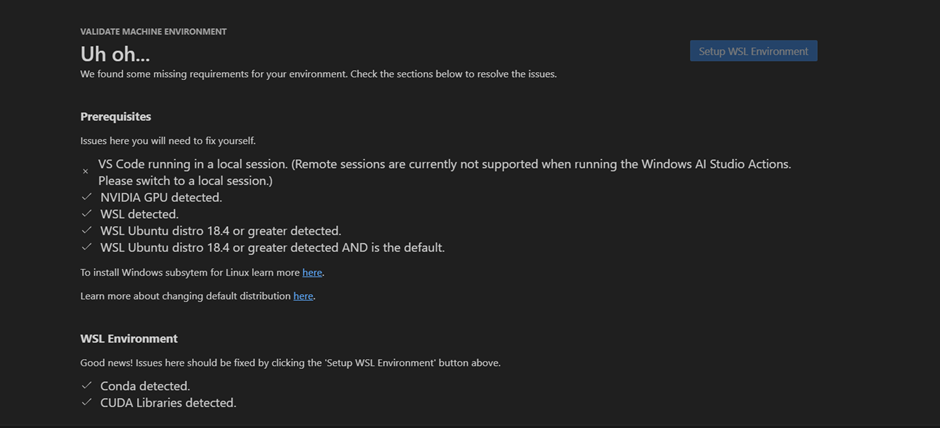Image resolution: width=940 pixels, height=428 pixels.
Task: Click the checkmark for Ubuntu distro 'AND is the default'
Action: (x=87, y=247)
